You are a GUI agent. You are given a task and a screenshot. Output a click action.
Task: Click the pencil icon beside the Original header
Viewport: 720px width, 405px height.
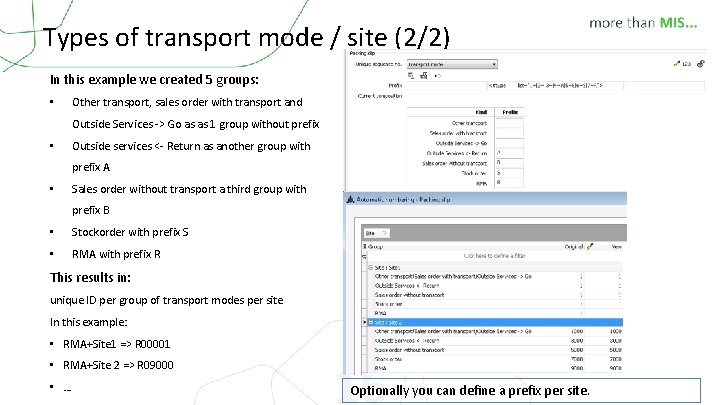[590, 247]
